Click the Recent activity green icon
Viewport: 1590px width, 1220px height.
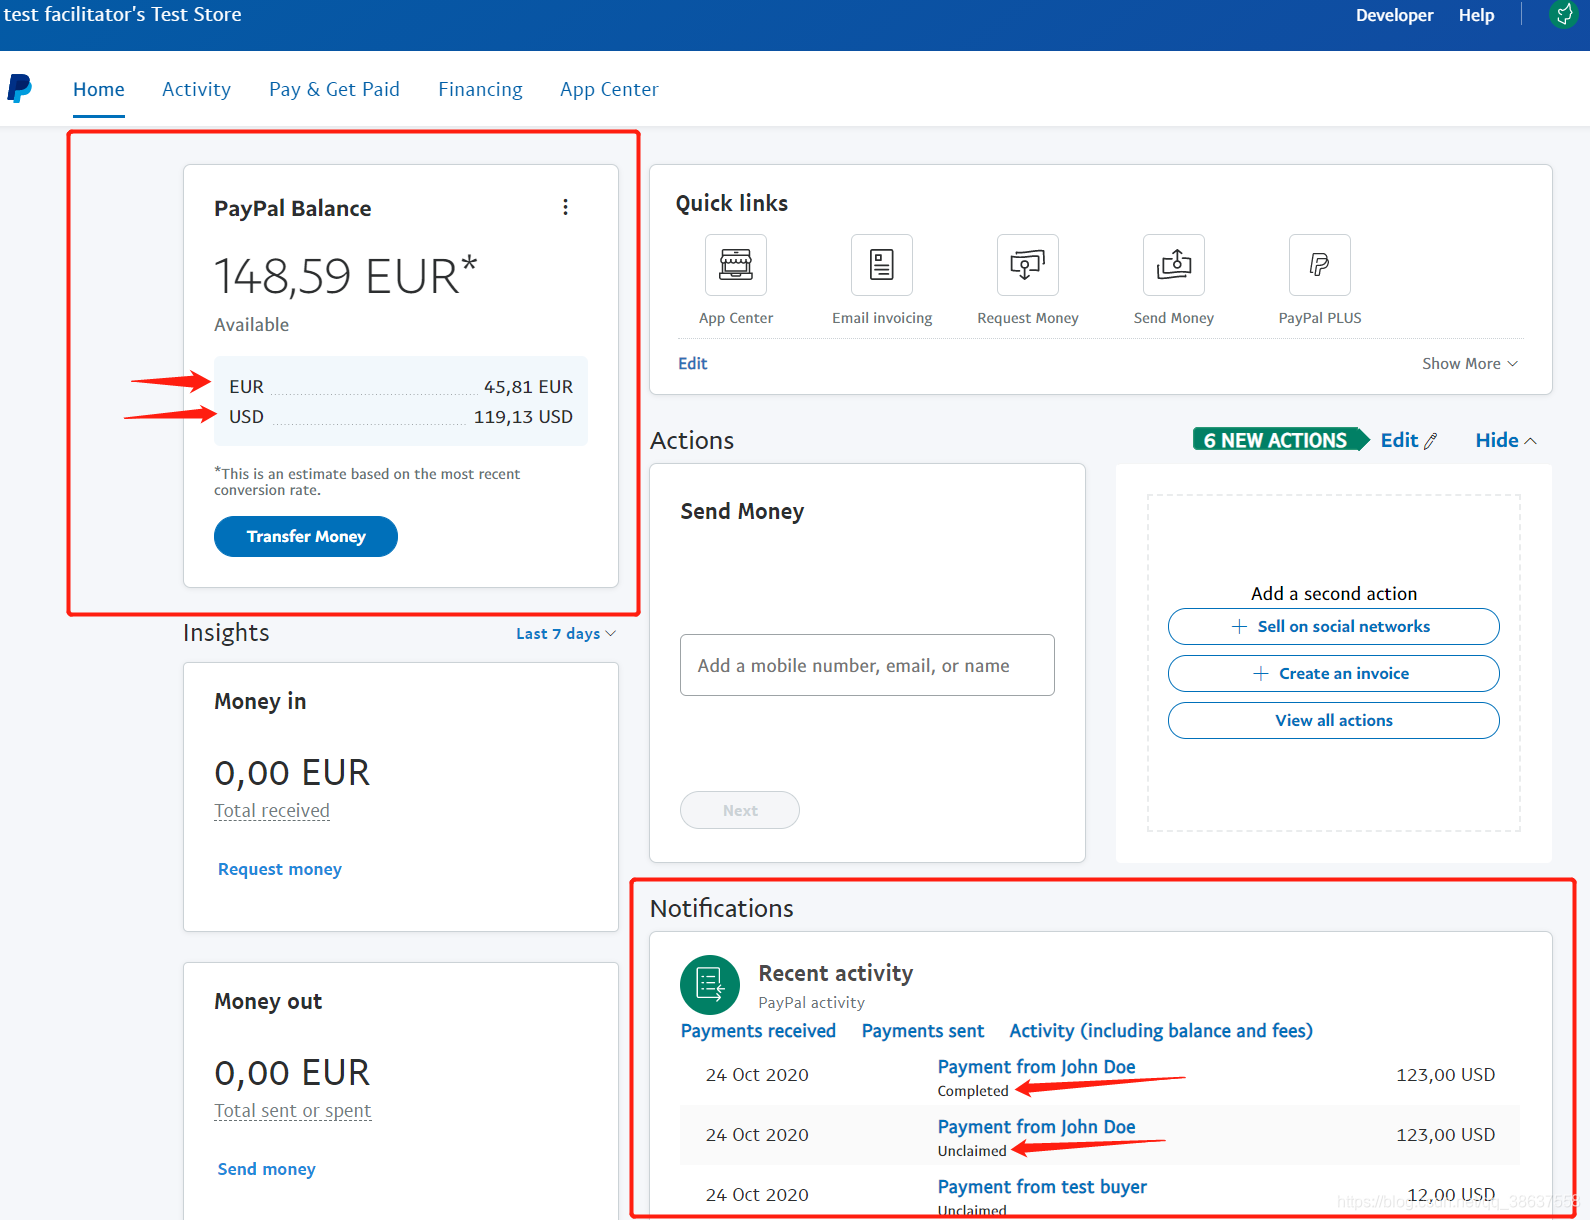pos(710,985)
